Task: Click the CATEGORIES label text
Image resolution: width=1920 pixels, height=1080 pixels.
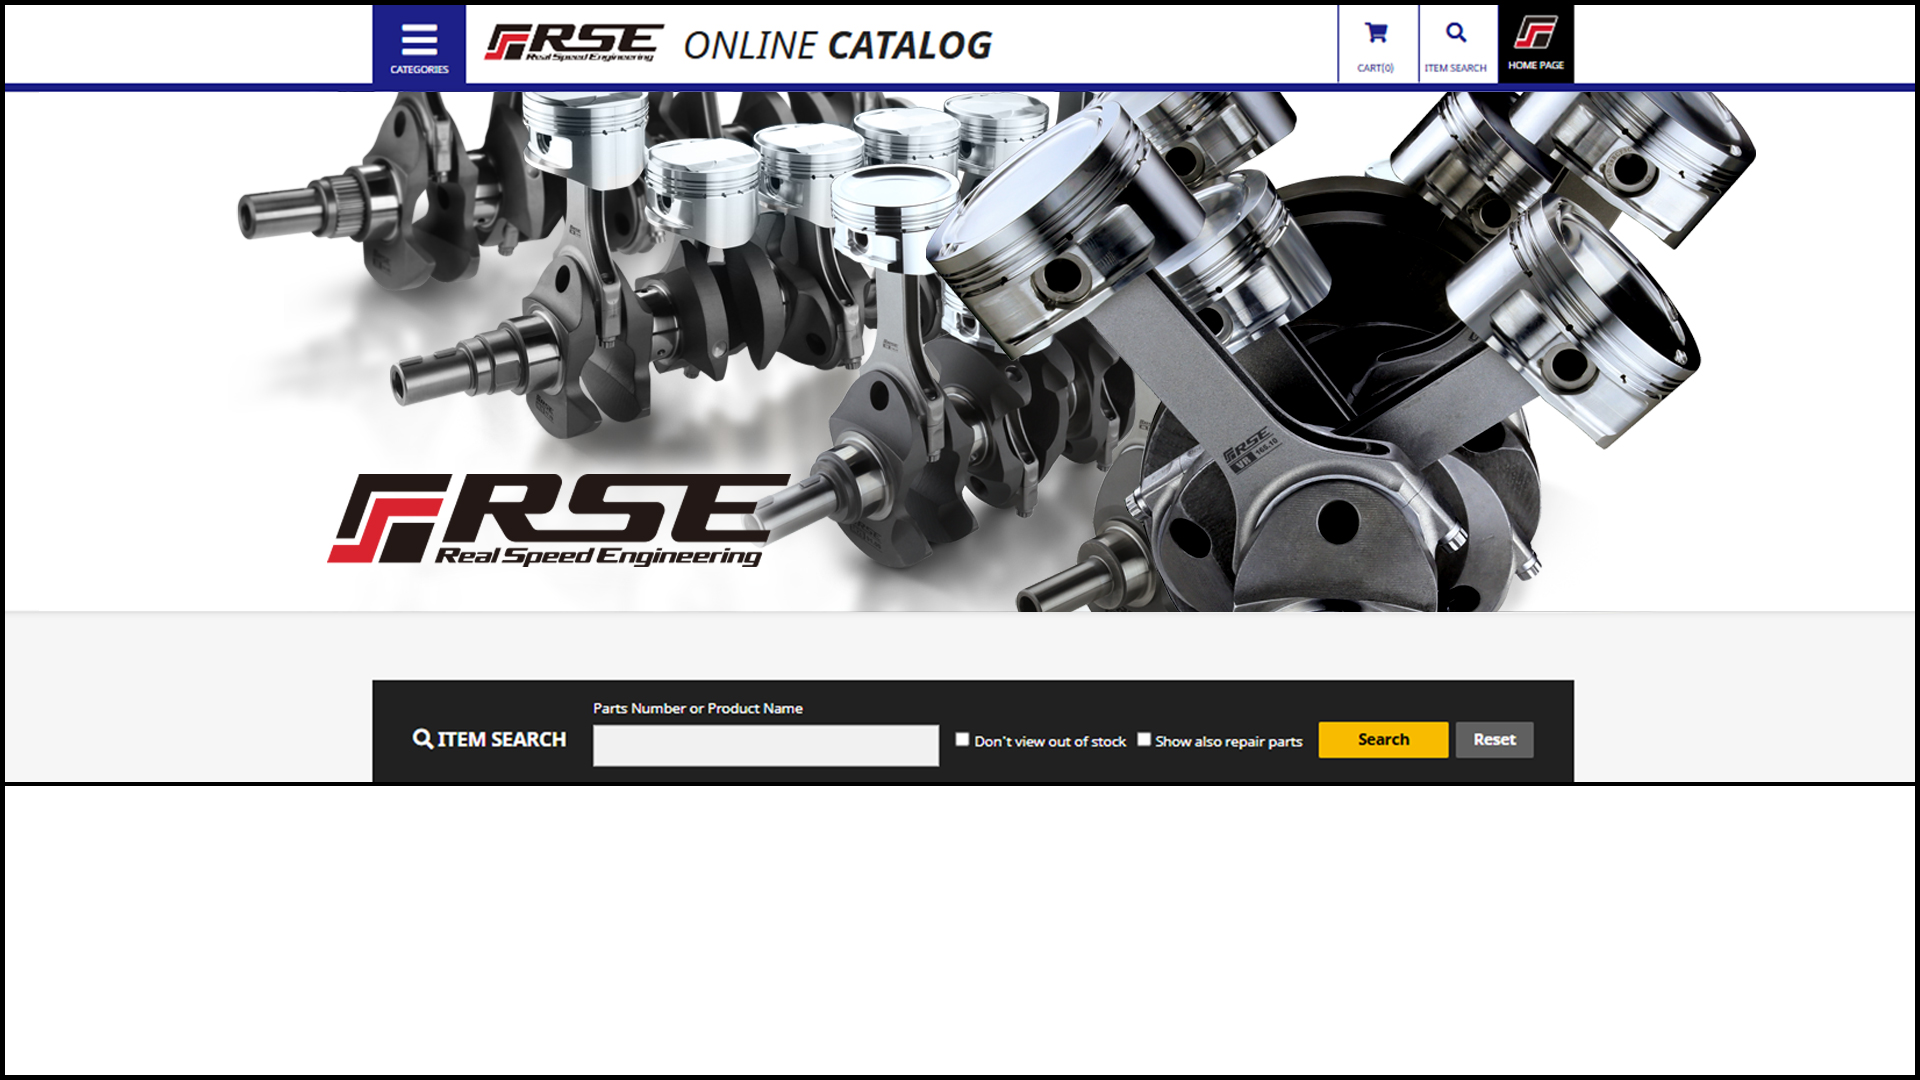Action: (419, 70)
